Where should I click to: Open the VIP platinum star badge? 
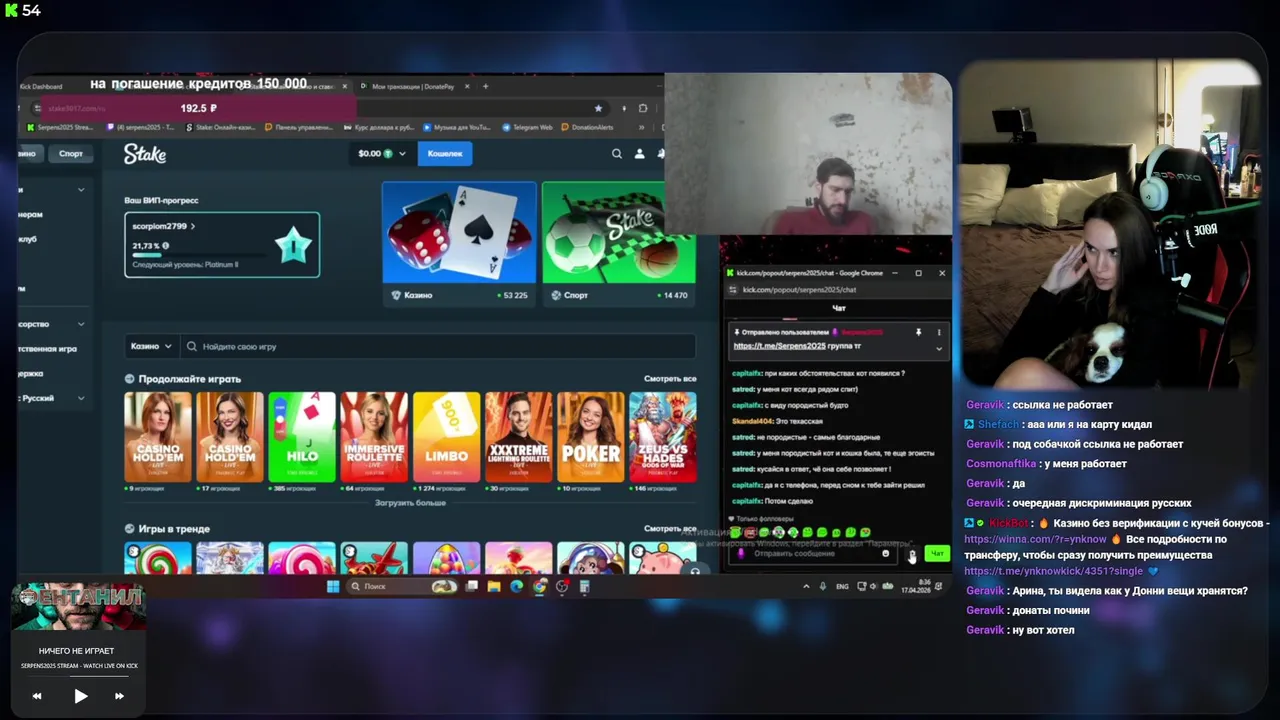click(x=293, y=244)
